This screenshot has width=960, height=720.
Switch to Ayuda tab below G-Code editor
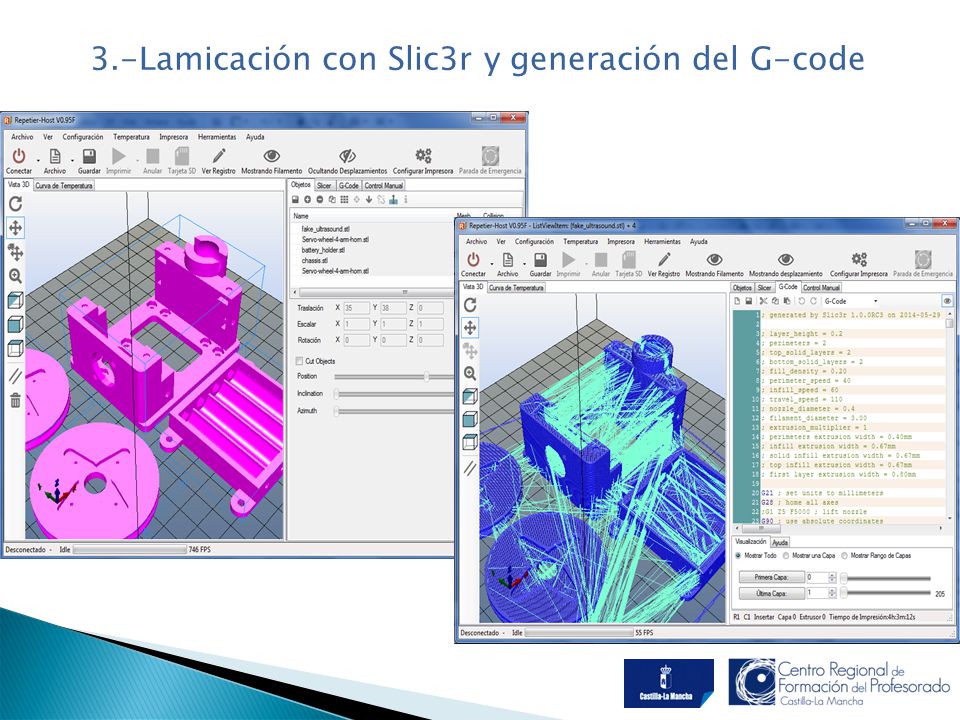click(780, 542)
